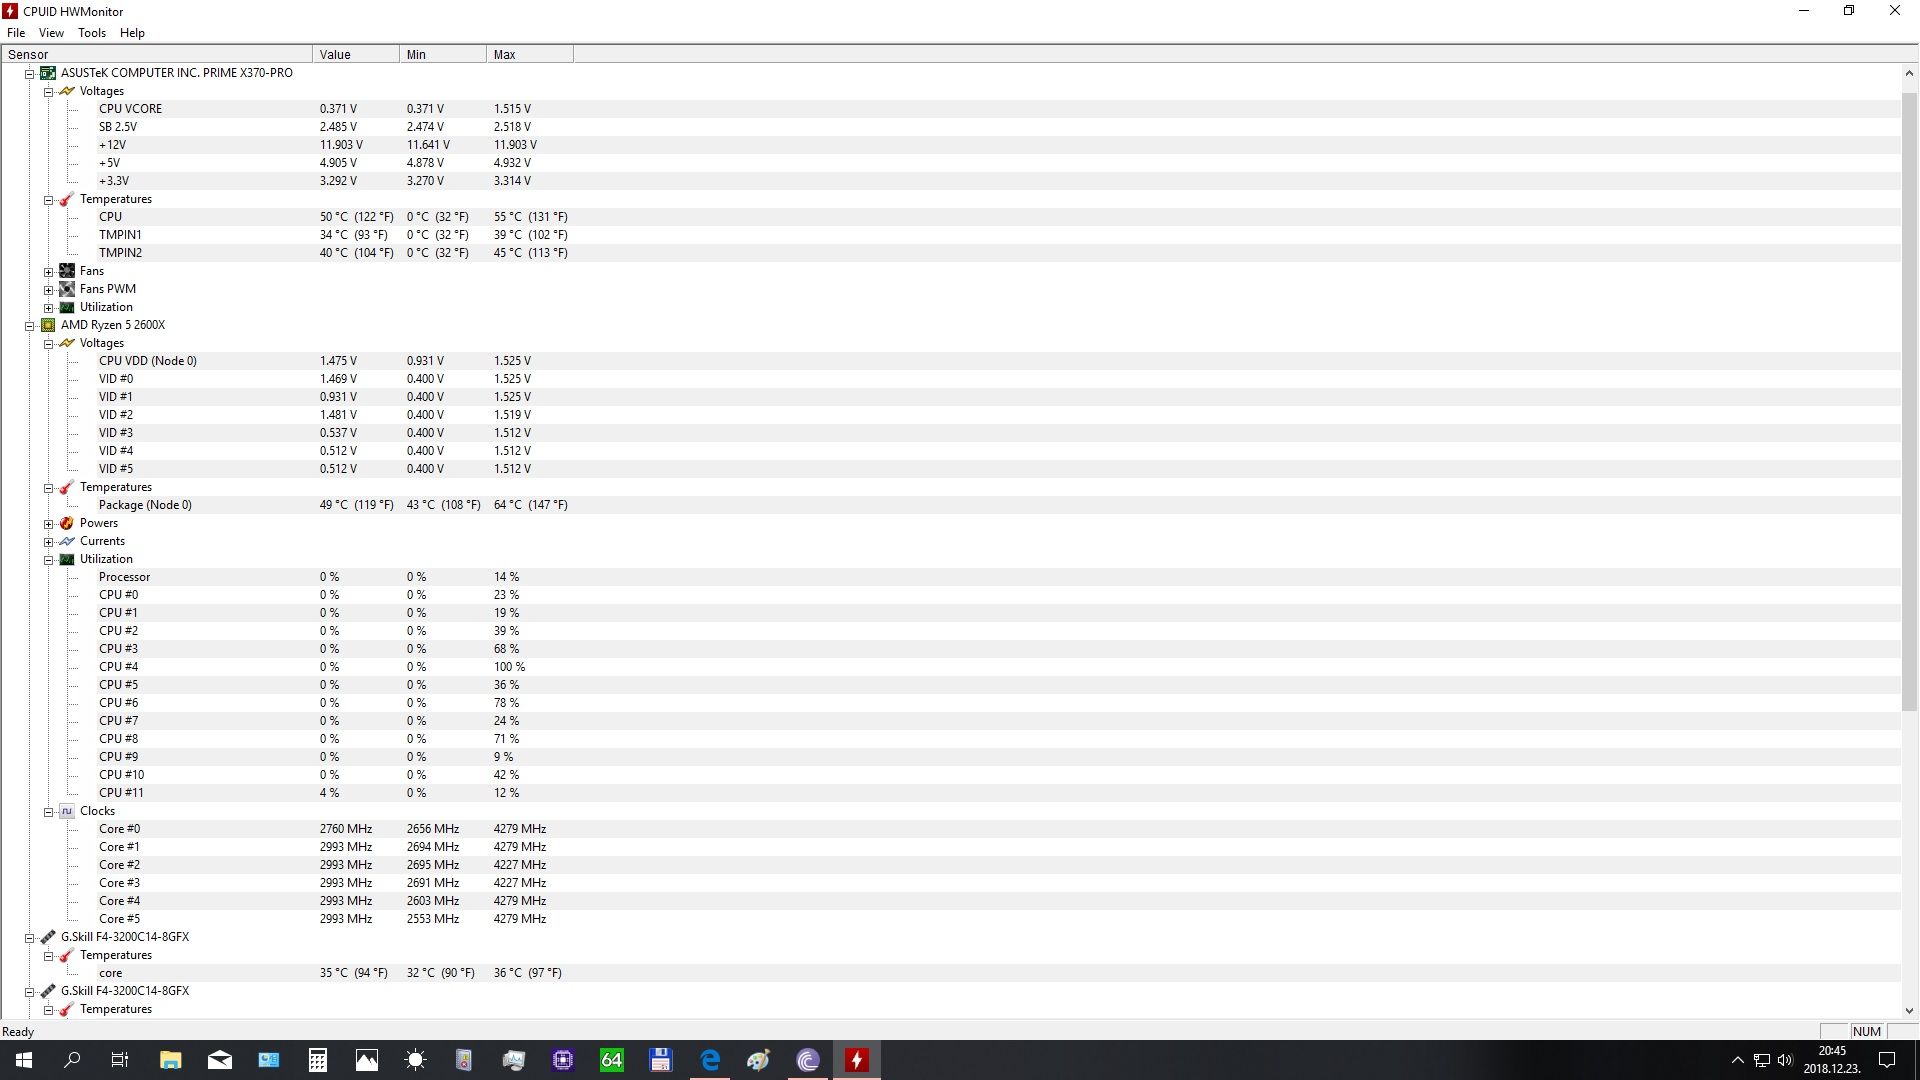
Task: Click the Value column header
Action: [x=356, y=55]
